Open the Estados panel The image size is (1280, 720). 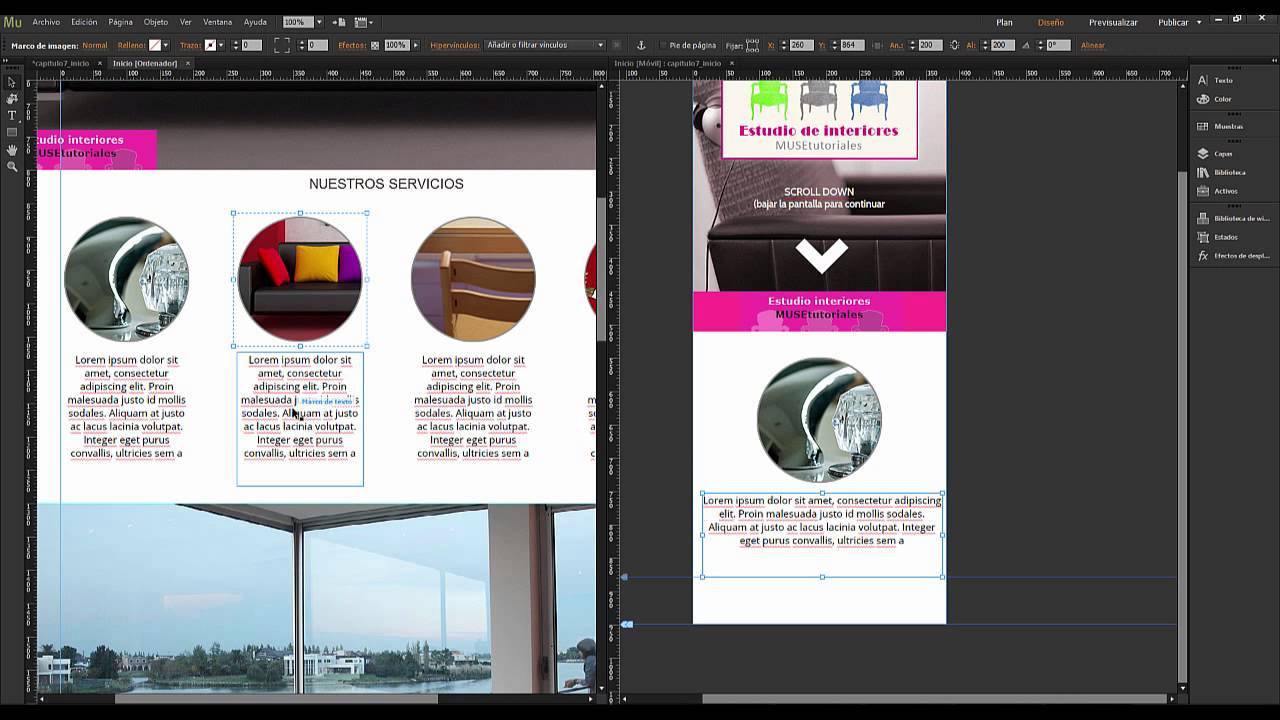1225,237
